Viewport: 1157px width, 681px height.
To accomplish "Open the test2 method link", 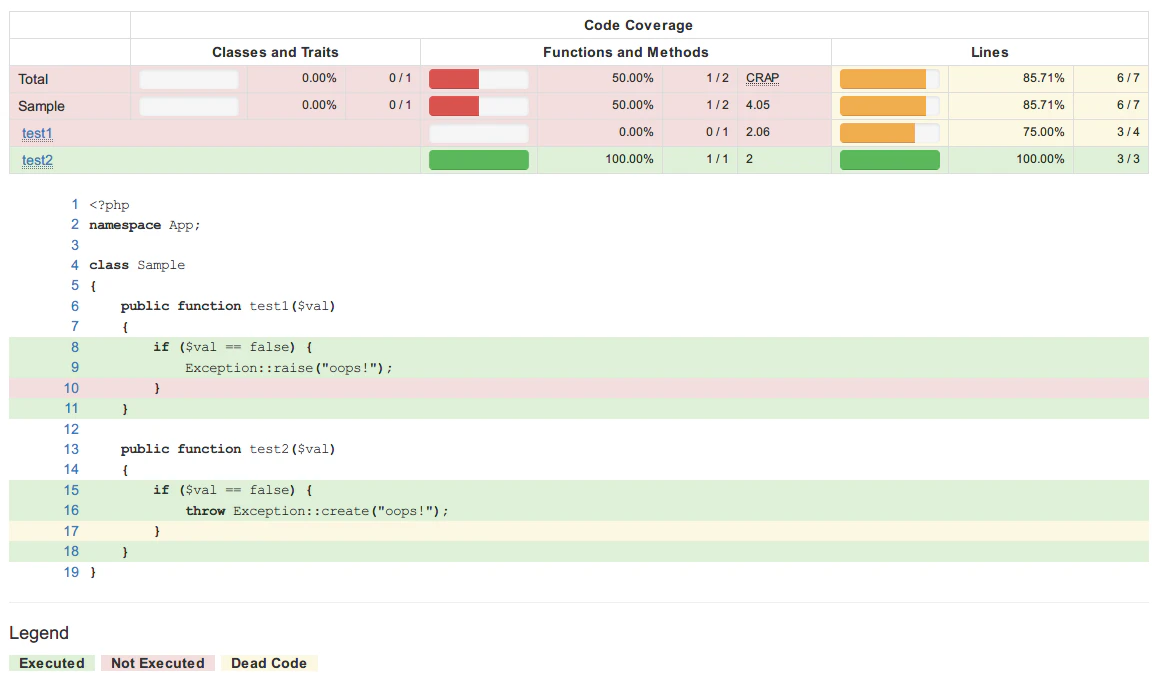I will (x=37, y=160).
